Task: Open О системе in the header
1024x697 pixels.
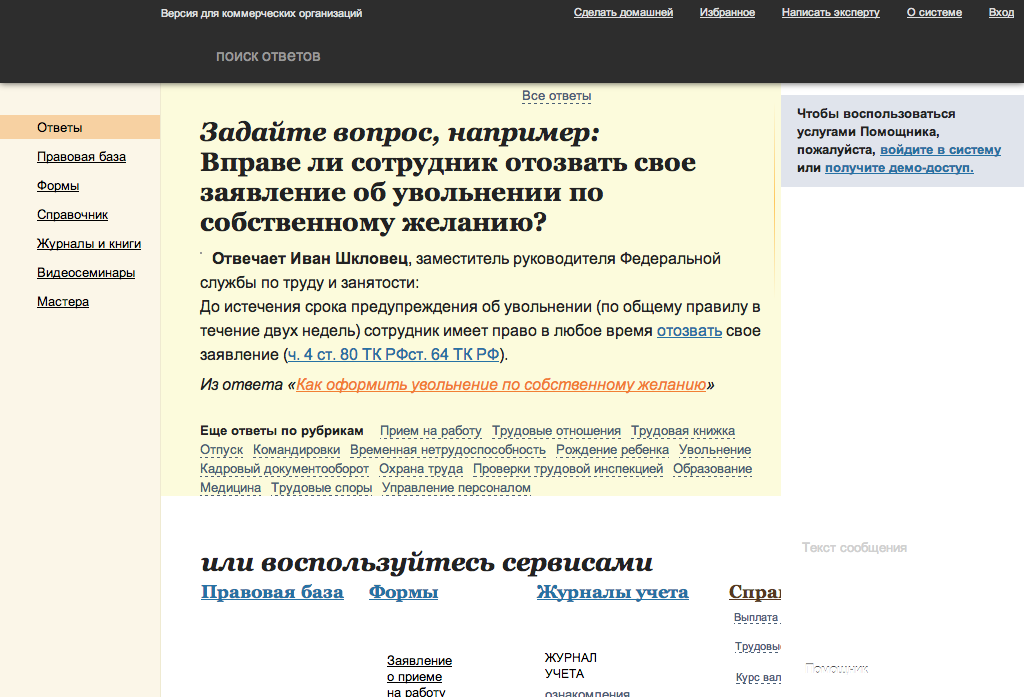Action: point(934,13)
